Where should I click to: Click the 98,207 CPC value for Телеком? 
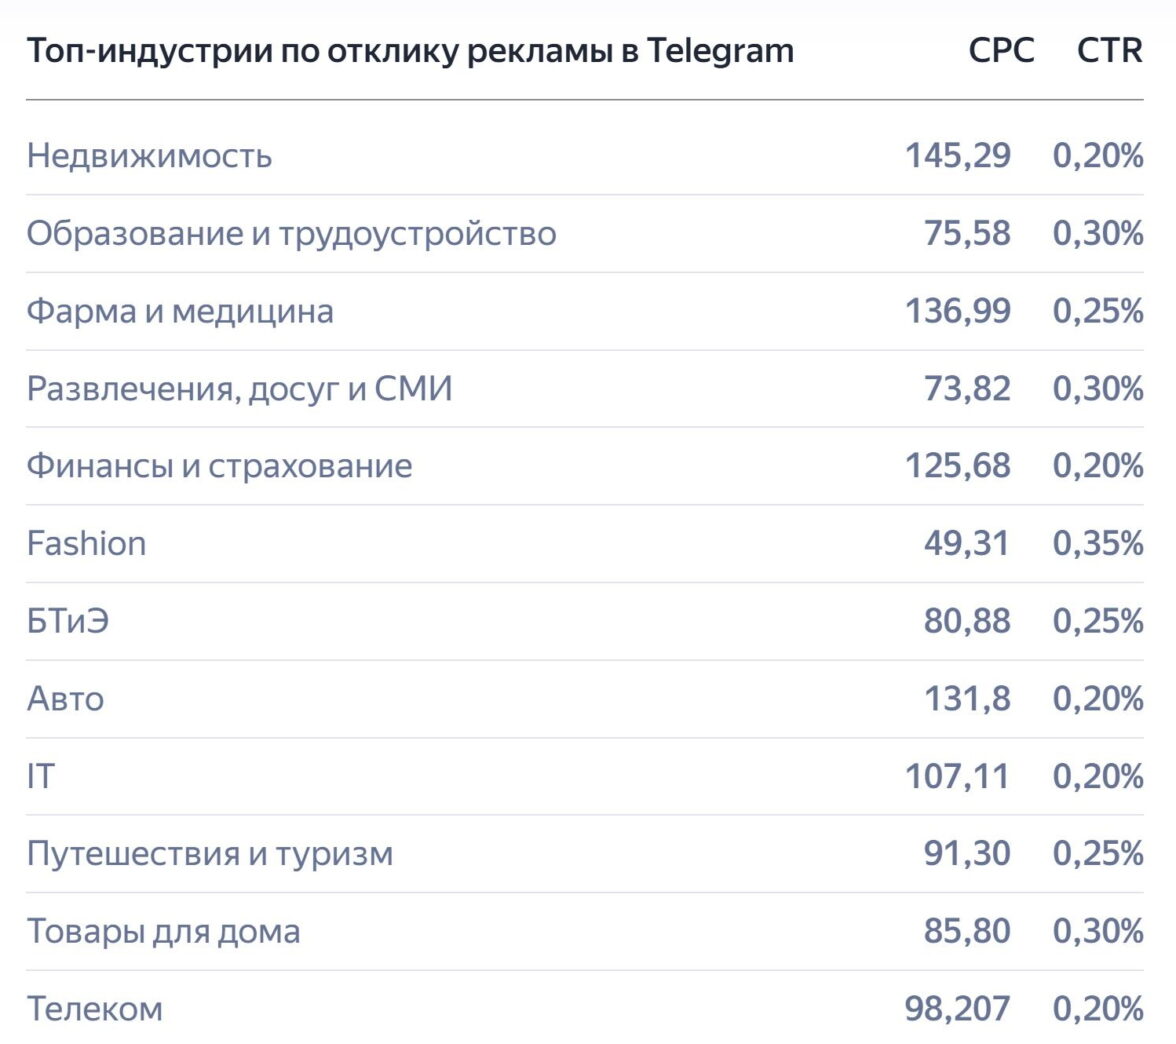pos(957,1009)
